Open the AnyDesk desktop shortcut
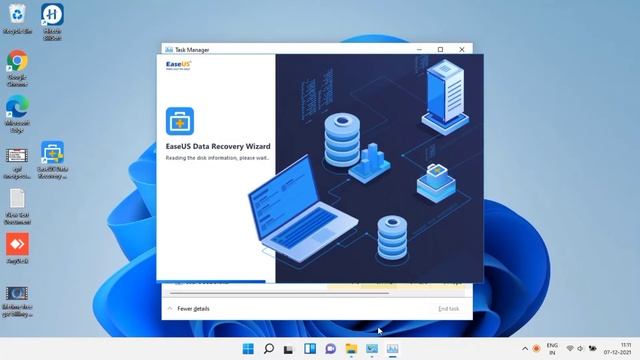This screenshot has width=640, height=360. [17, 248]
